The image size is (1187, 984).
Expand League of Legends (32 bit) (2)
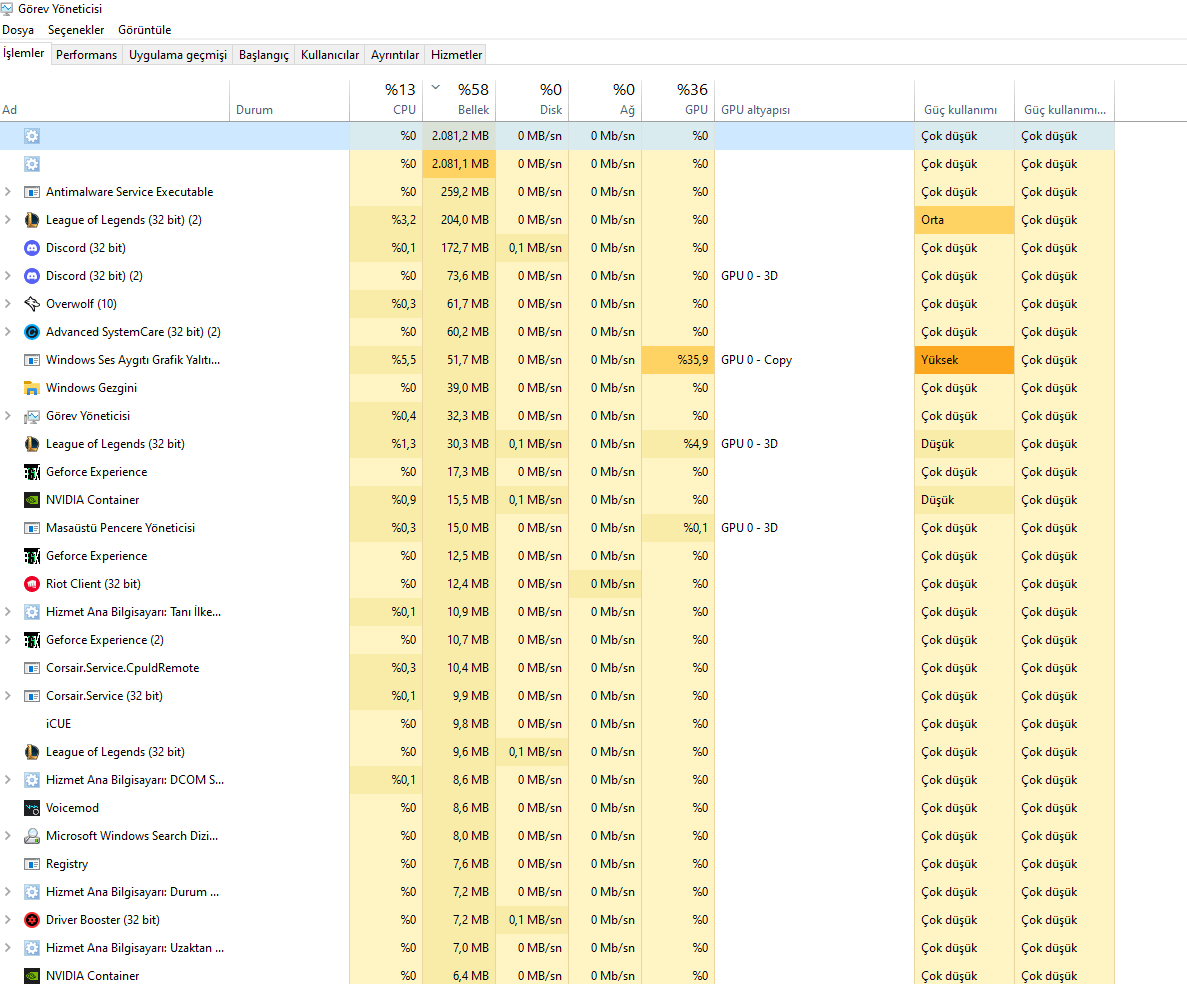[8, 220]
